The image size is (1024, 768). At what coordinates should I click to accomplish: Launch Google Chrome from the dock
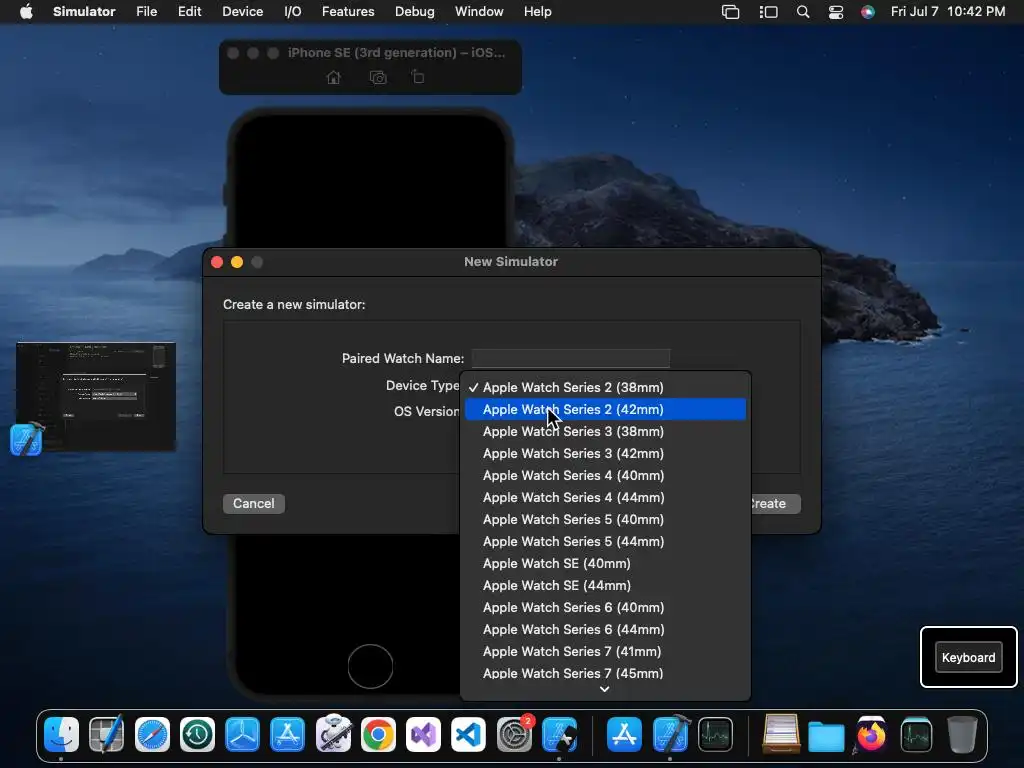point(378,734)
